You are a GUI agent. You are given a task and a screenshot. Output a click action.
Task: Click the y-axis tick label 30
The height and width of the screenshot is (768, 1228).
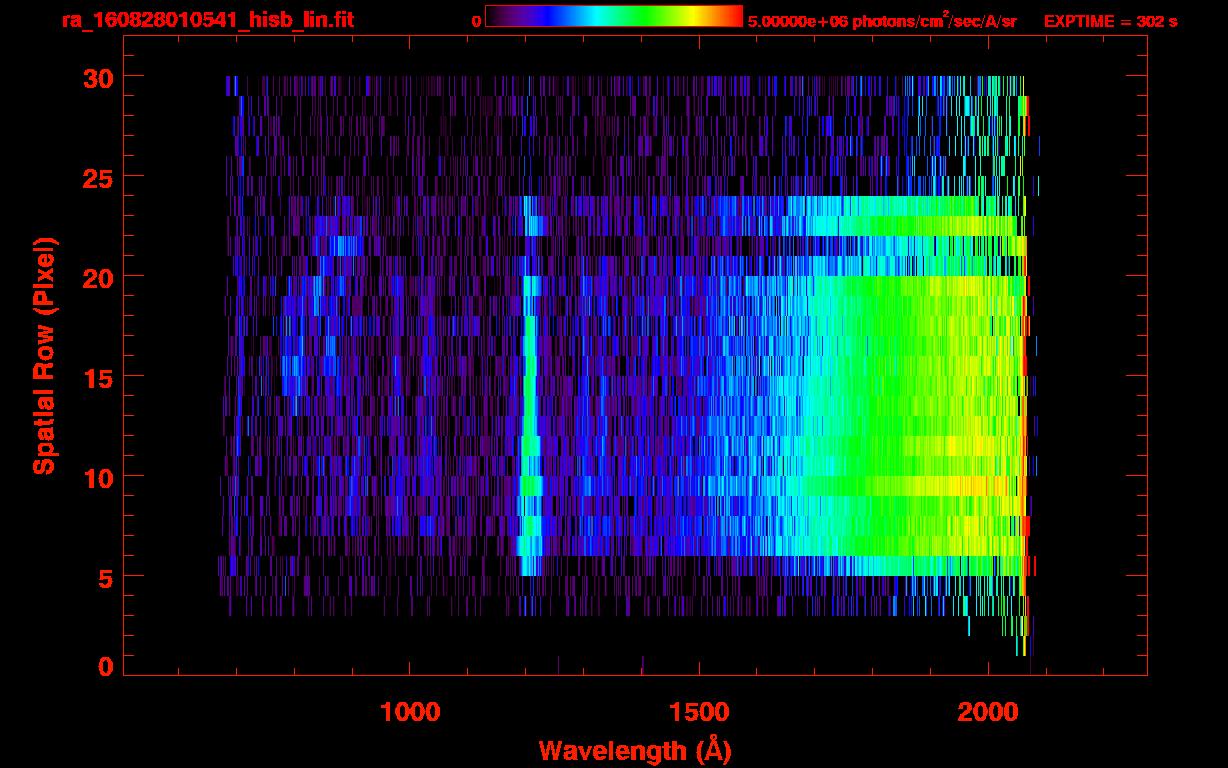click(x=98, y=77)
